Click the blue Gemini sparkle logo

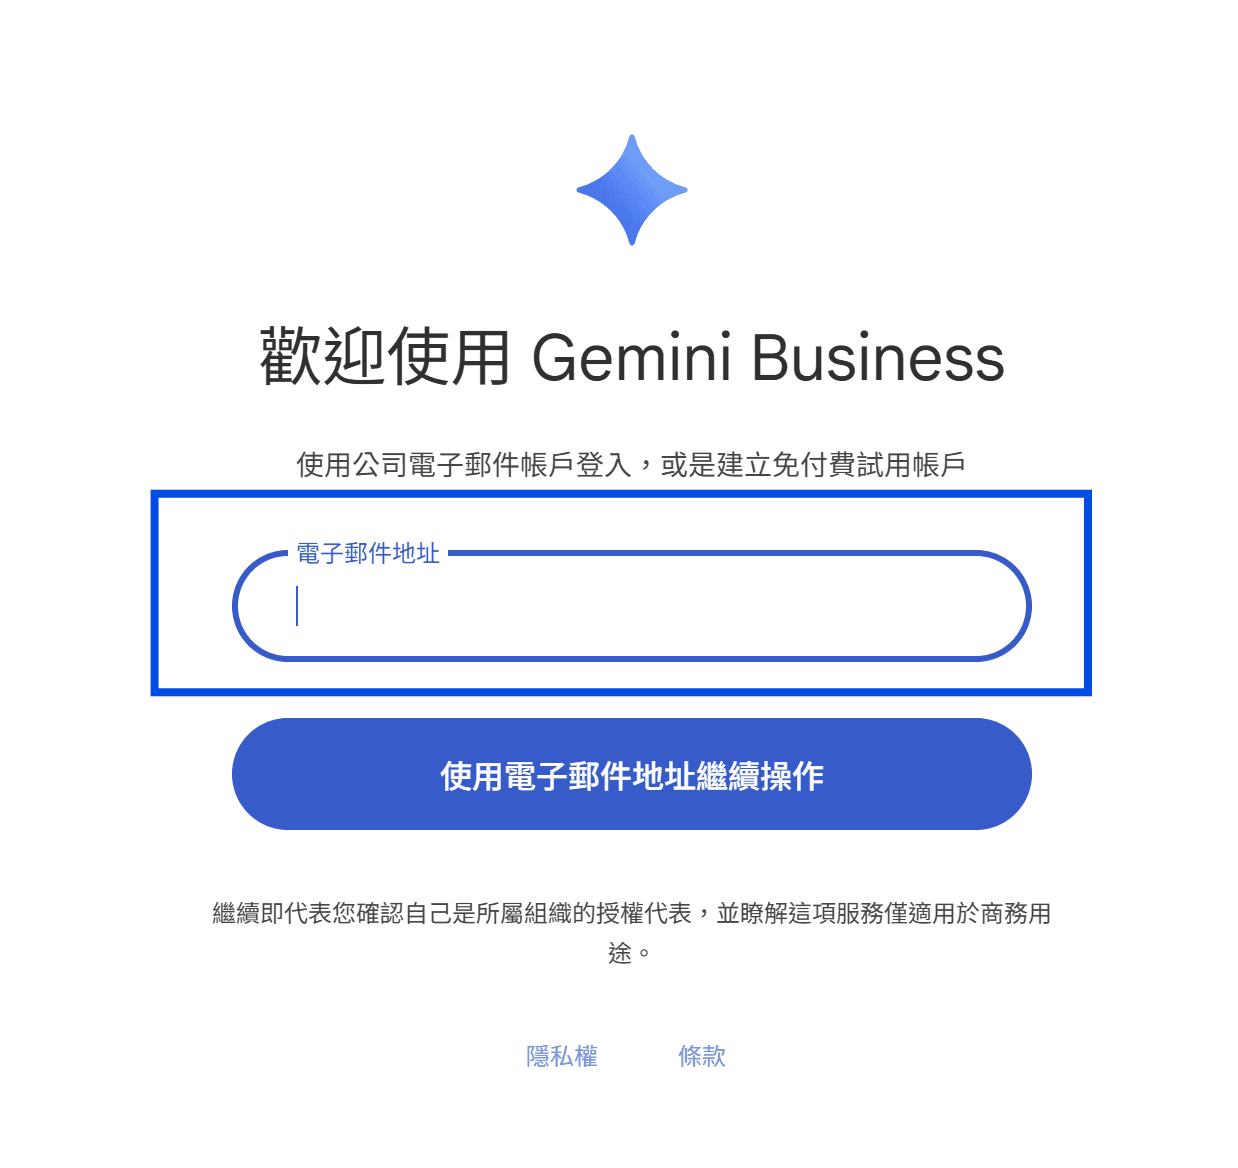coord(632,190)
